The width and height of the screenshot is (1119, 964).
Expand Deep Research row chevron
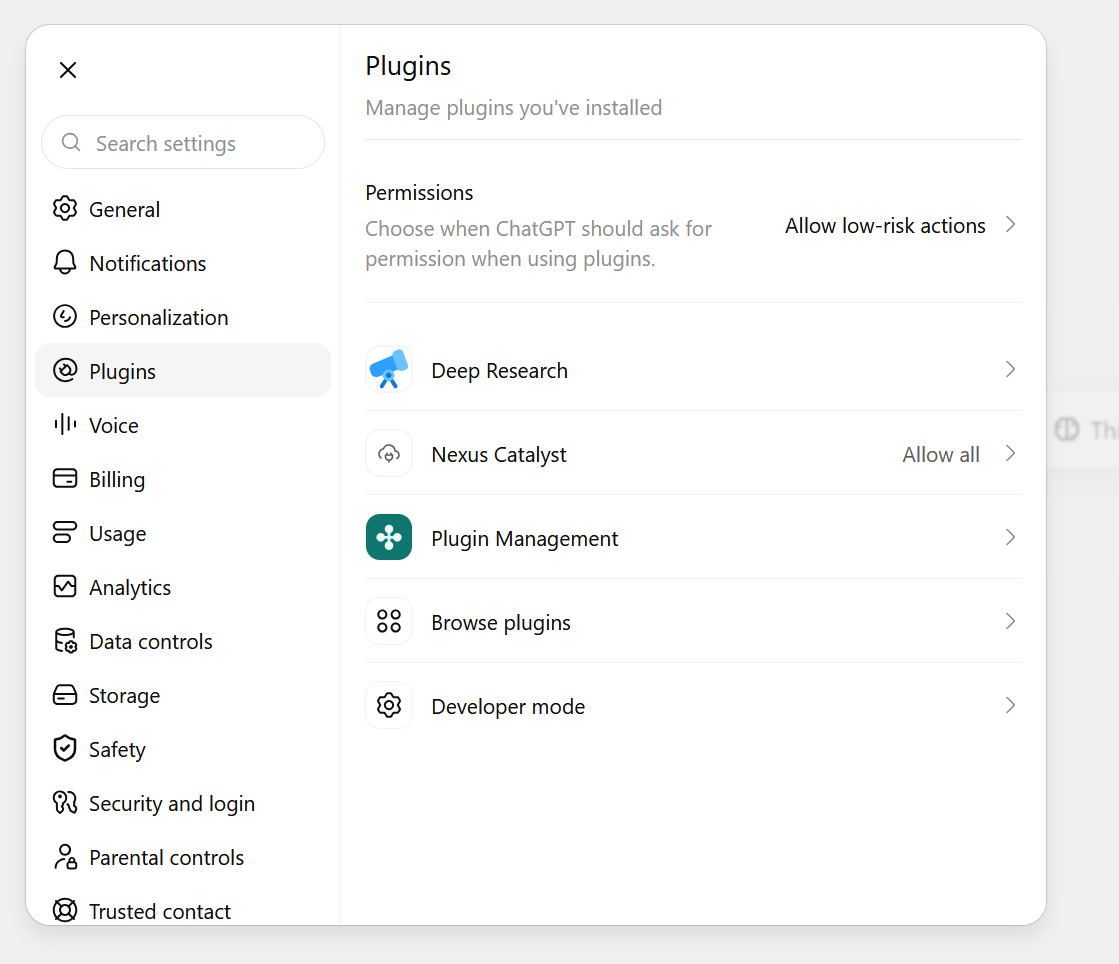[x=1011, y=370]
